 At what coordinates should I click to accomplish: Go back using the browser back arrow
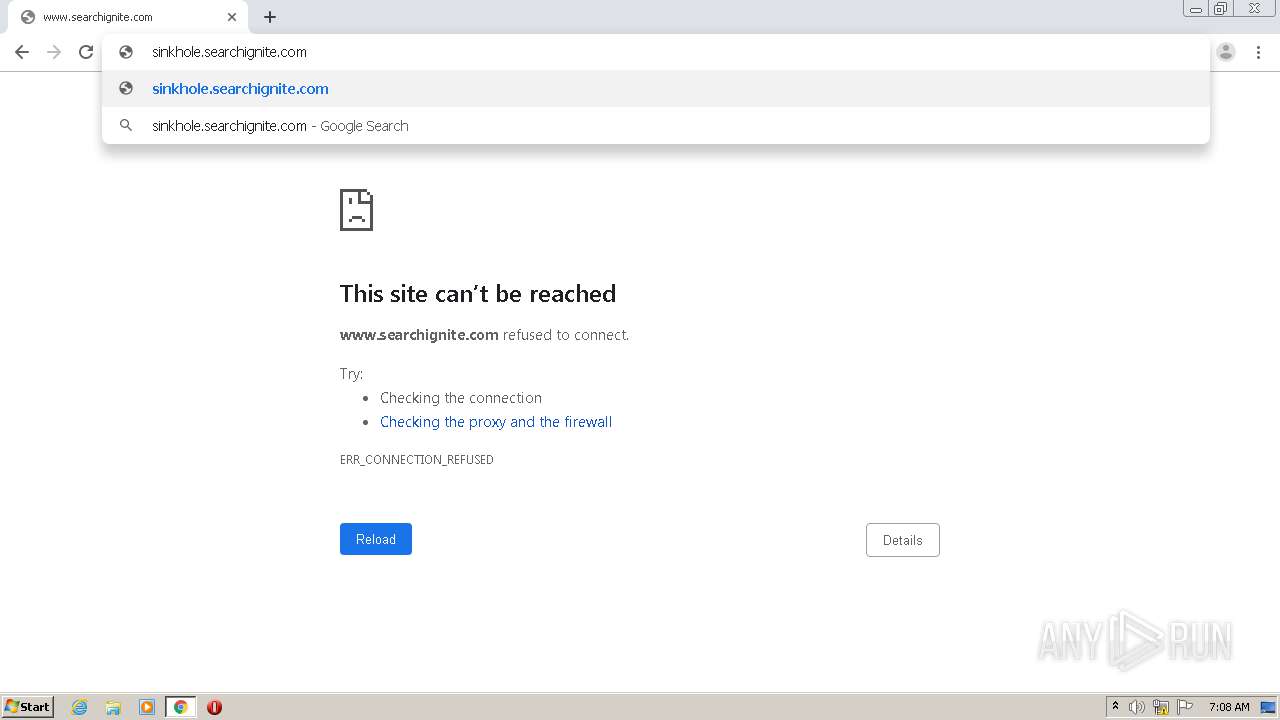point(22,52)
